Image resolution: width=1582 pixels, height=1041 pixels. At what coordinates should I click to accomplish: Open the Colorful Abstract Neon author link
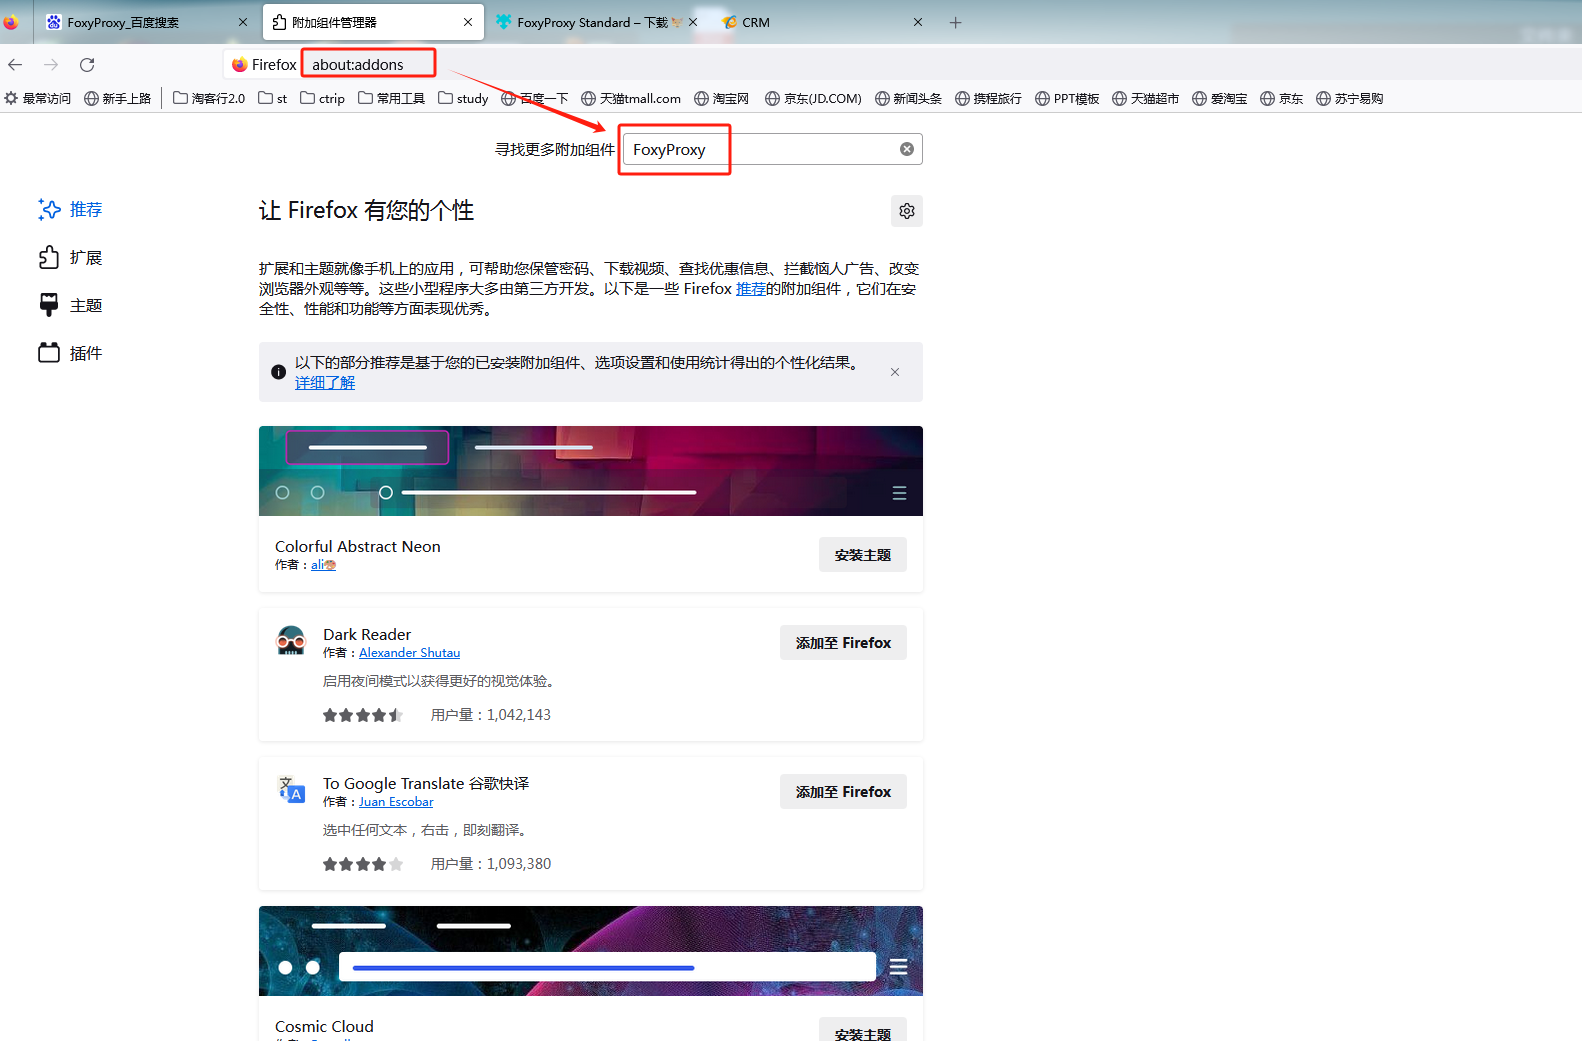323,565
